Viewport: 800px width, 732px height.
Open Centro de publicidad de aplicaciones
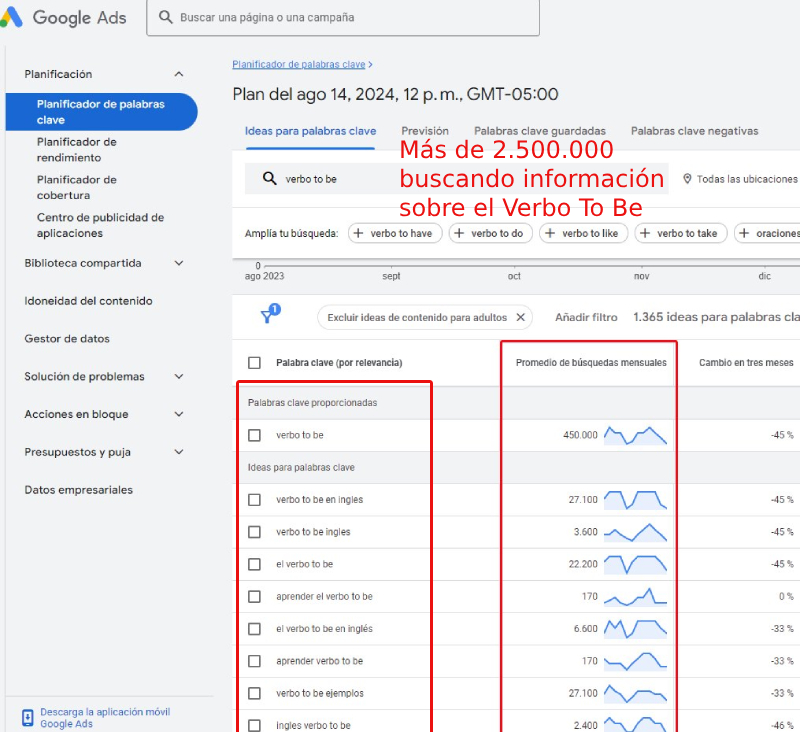(x=101, y=225)
